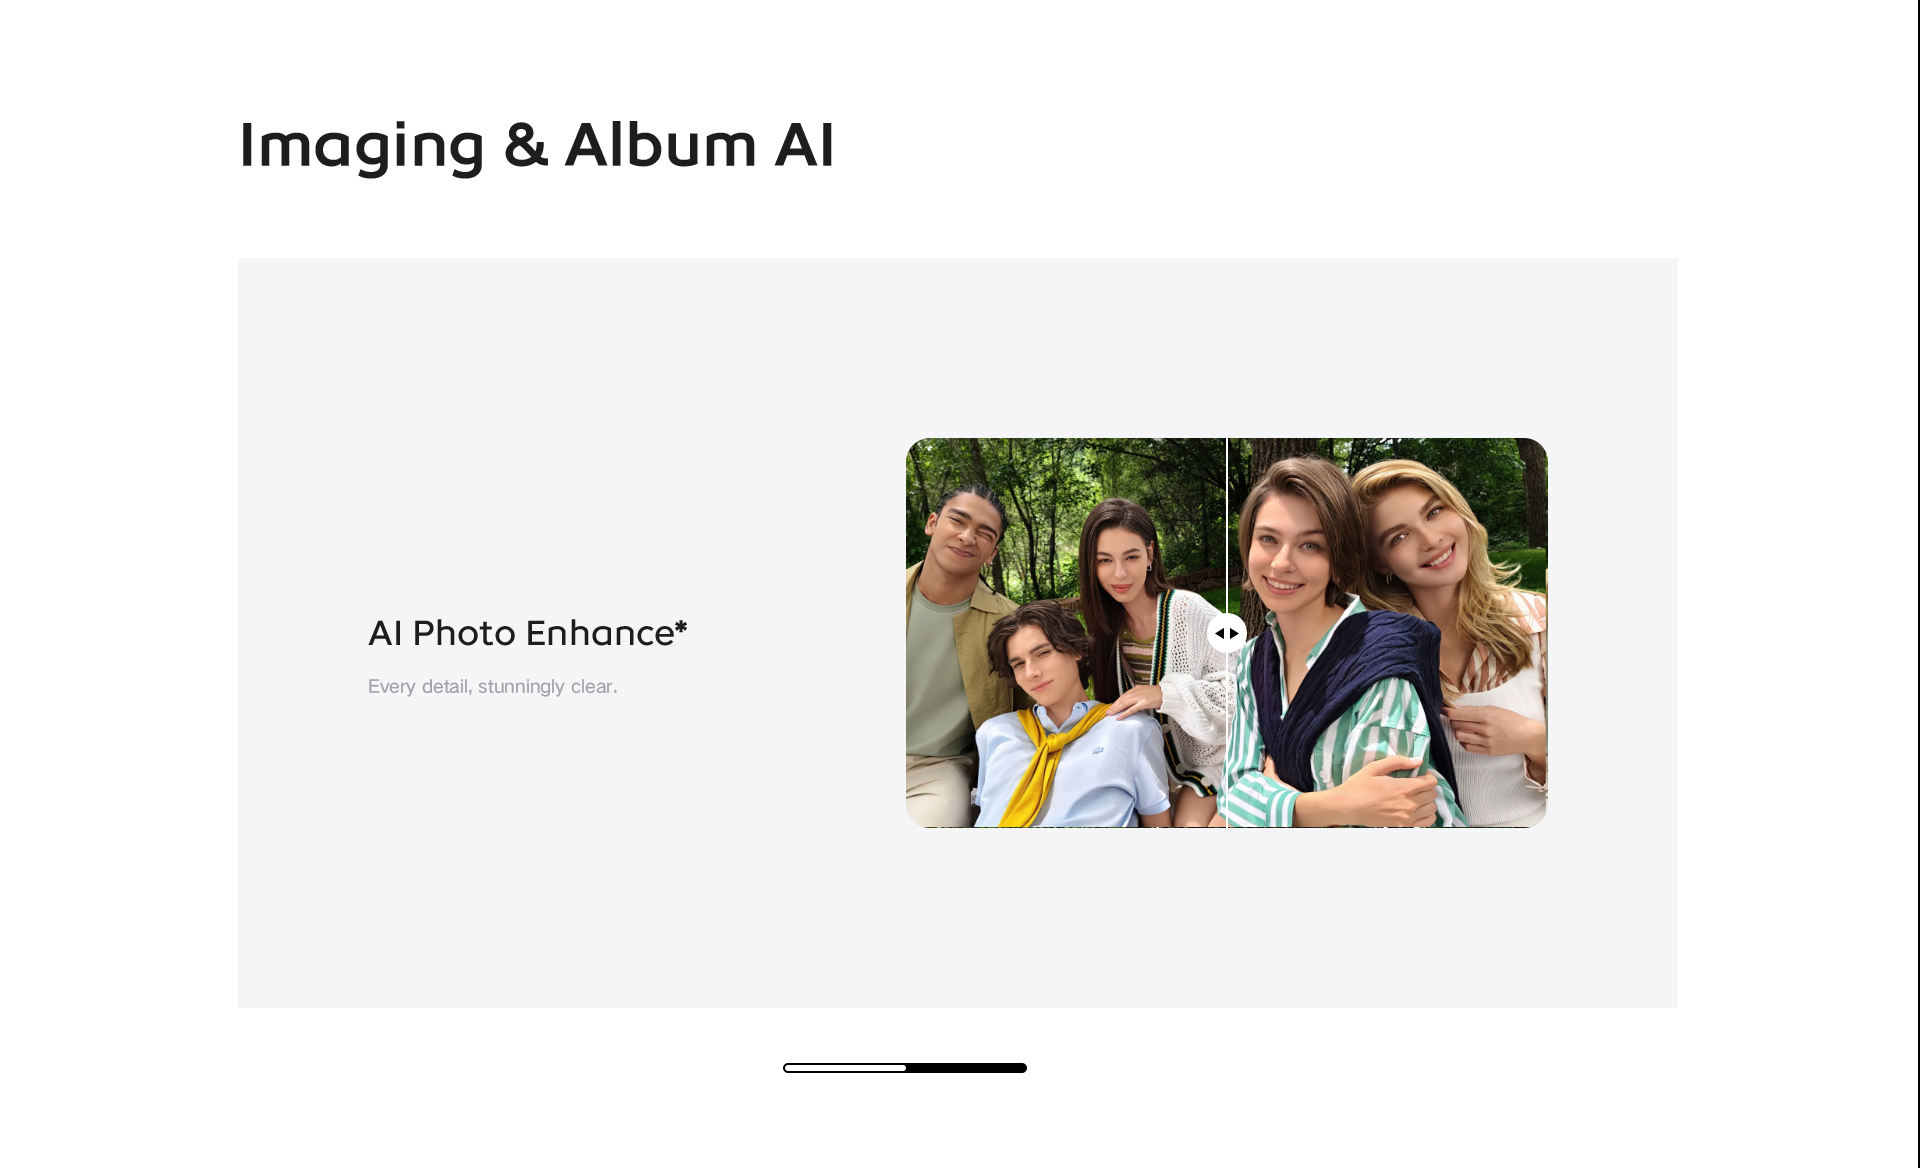Click the right arrow on comparison handle
The image size is (1920, 1168).
coord(1234,633)
